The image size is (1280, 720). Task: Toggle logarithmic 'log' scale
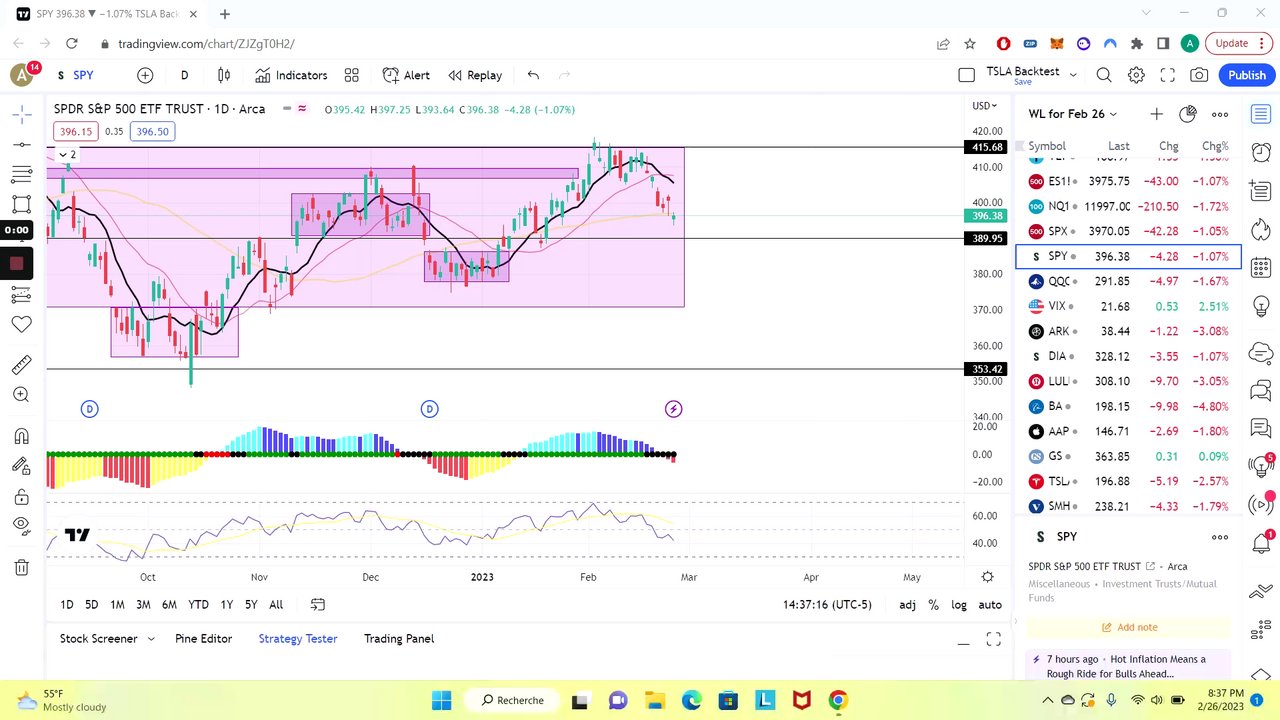point(959,604)
